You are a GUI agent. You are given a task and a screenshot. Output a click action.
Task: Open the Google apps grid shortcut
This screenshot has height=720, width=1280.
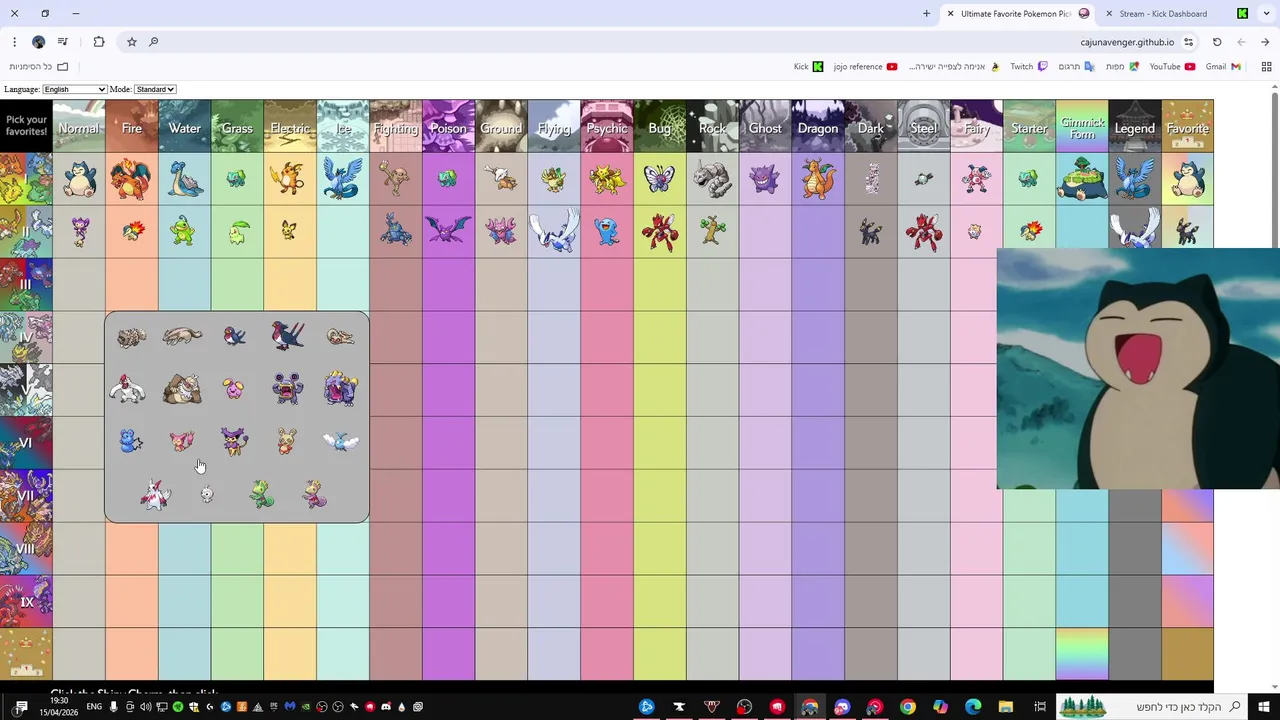[x=1266, y=67]
